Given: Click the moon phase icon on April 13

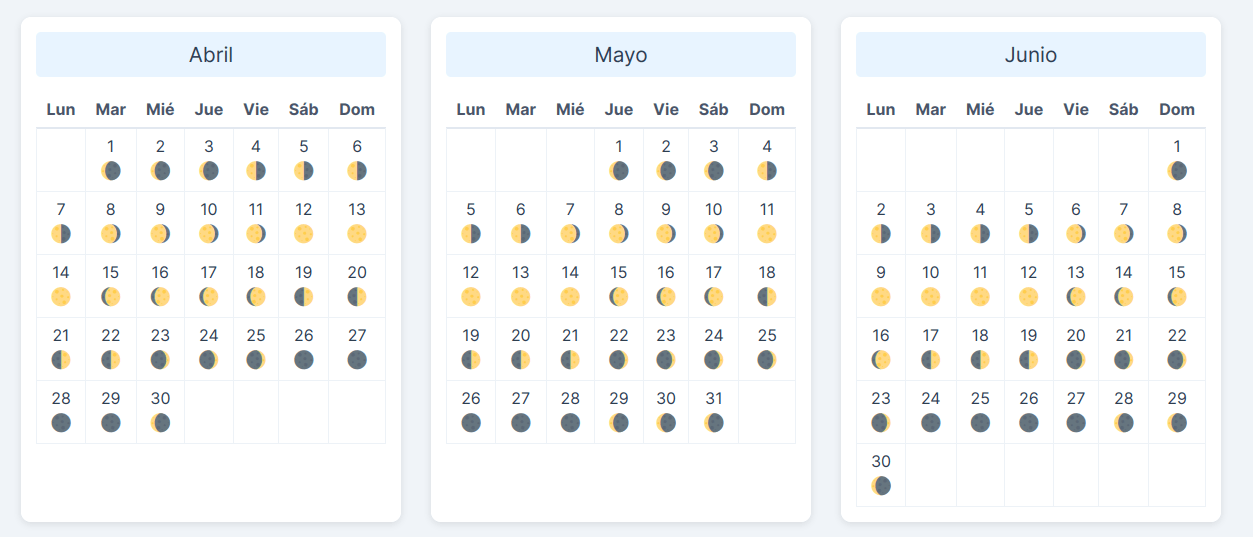Looking at the screenshot, I should point(357,234).
